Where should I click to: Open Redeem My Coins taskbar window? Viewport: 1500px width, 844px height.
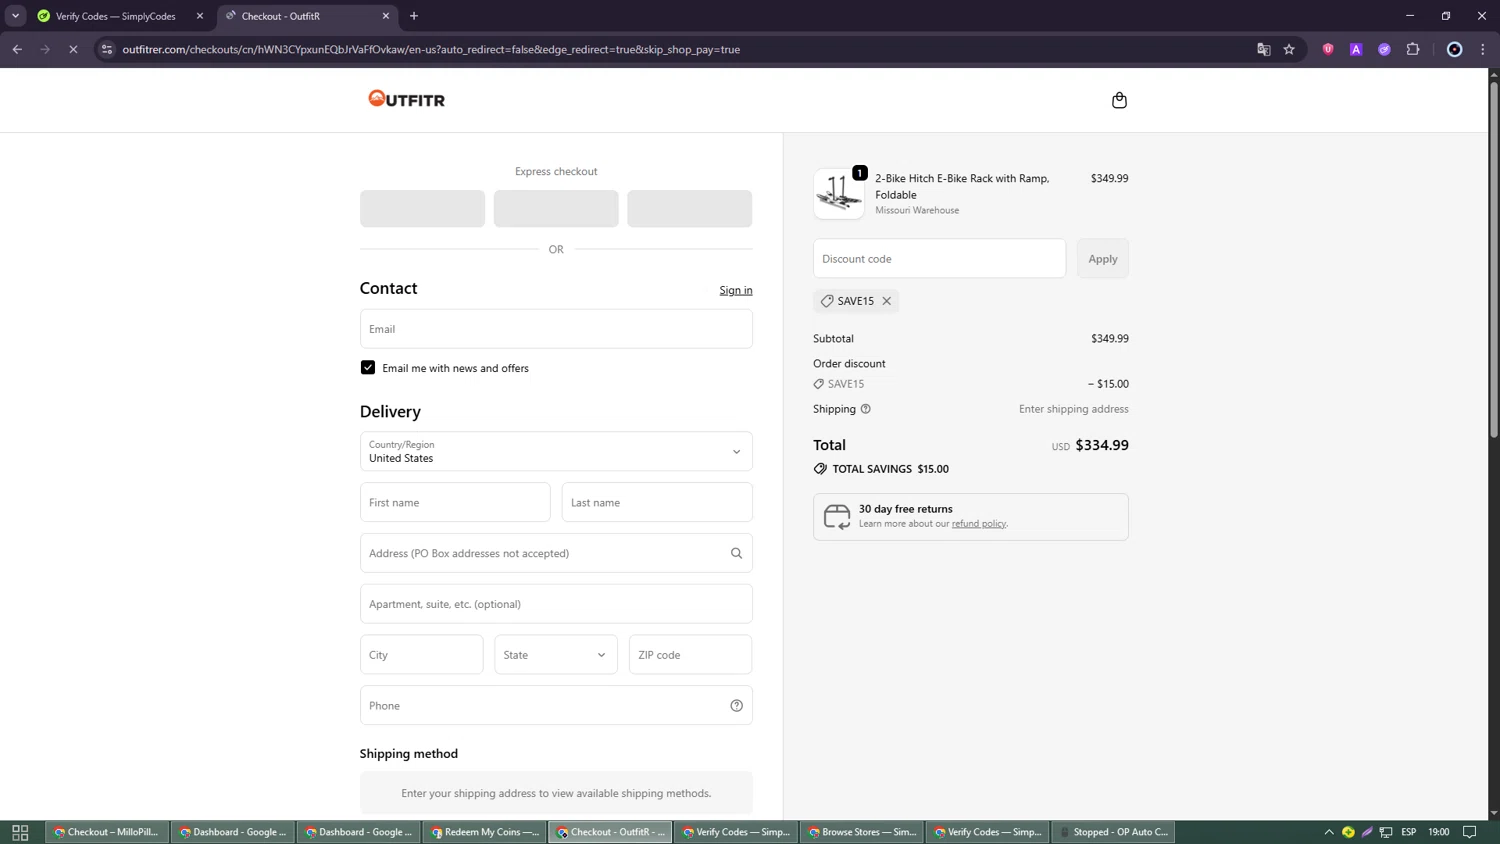pyautogui.click(x=485, y=832)
